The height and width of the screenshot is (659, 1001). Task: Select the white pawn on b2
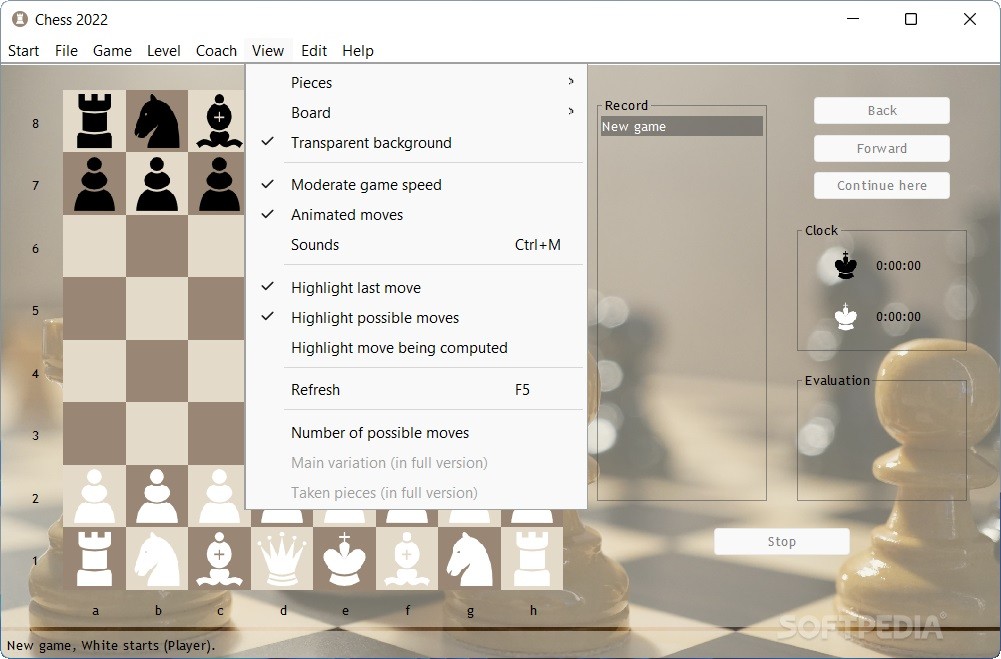pyautogui.click(x=157, y=496)
